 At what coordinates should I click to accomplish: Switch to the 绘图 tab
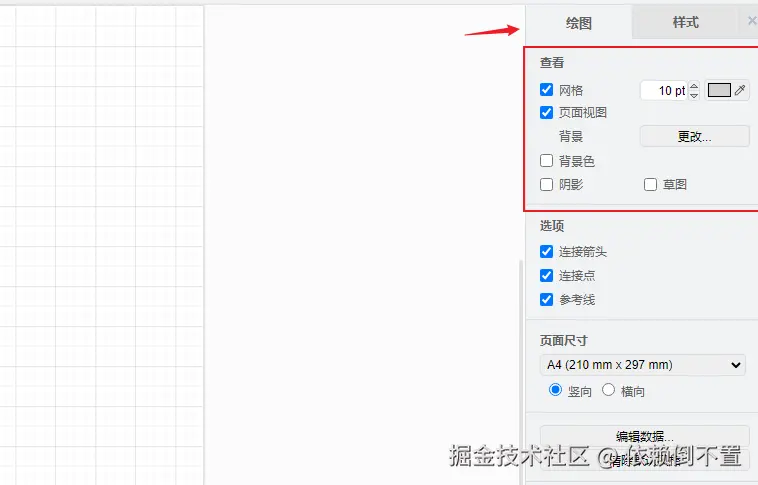579,23
